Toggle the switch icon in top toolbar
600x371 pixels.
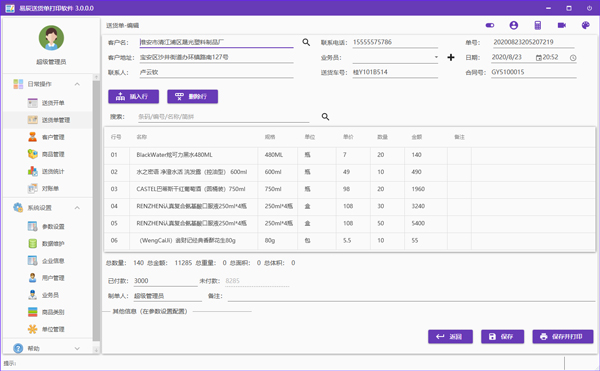coord(490,25)
